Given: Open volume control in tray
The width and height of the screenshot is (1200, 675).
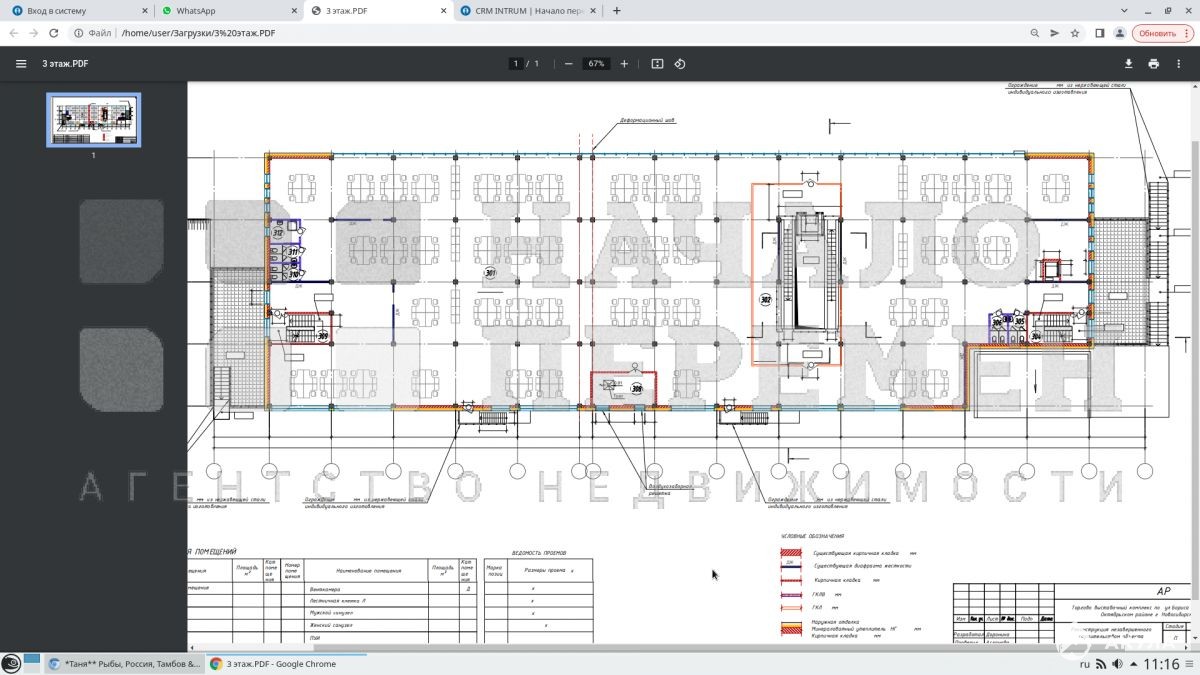Looking at the screenshot, I should click(1116, 664).
